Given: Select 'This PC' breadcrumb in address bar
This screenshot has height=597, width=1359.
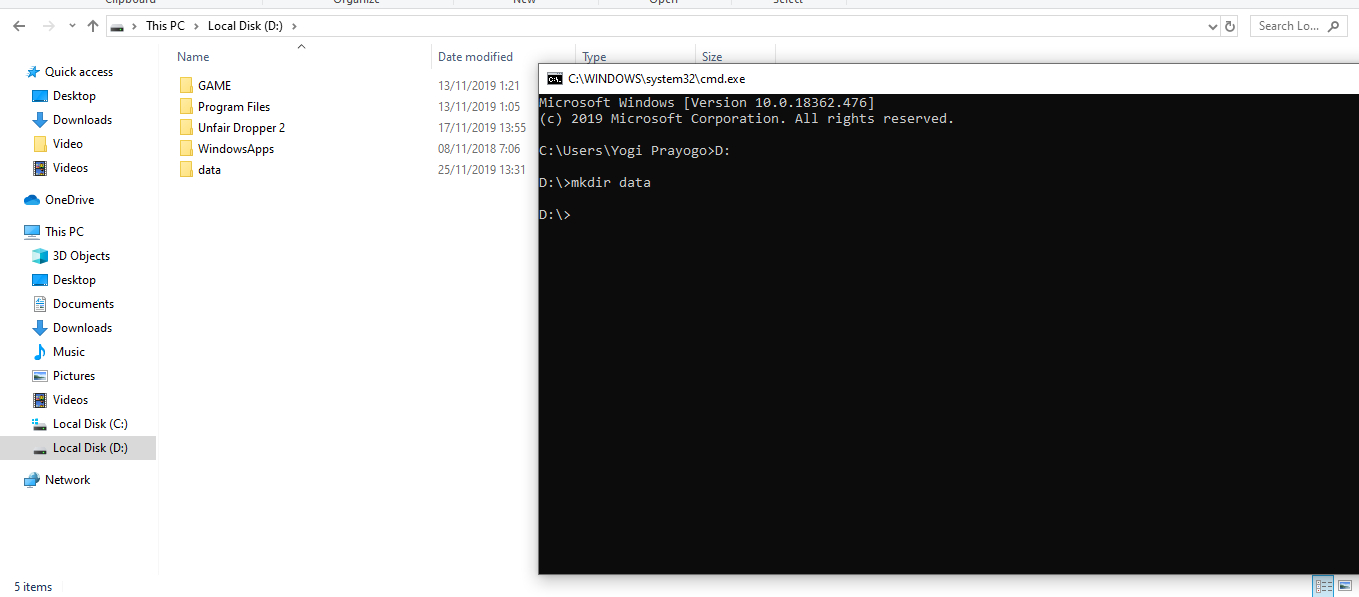Looking at the screenshot, I should click(164, 26).
